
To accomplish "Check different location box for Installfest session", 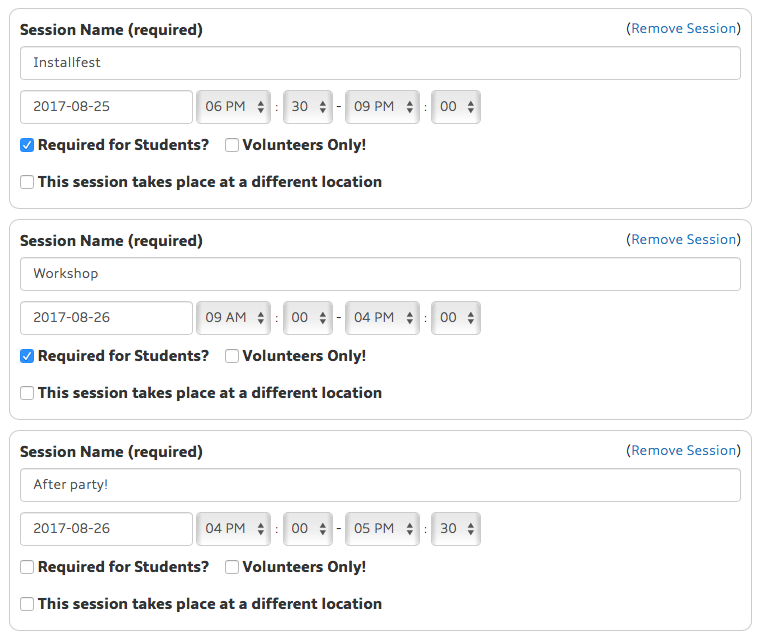I will tap(27, 182).
